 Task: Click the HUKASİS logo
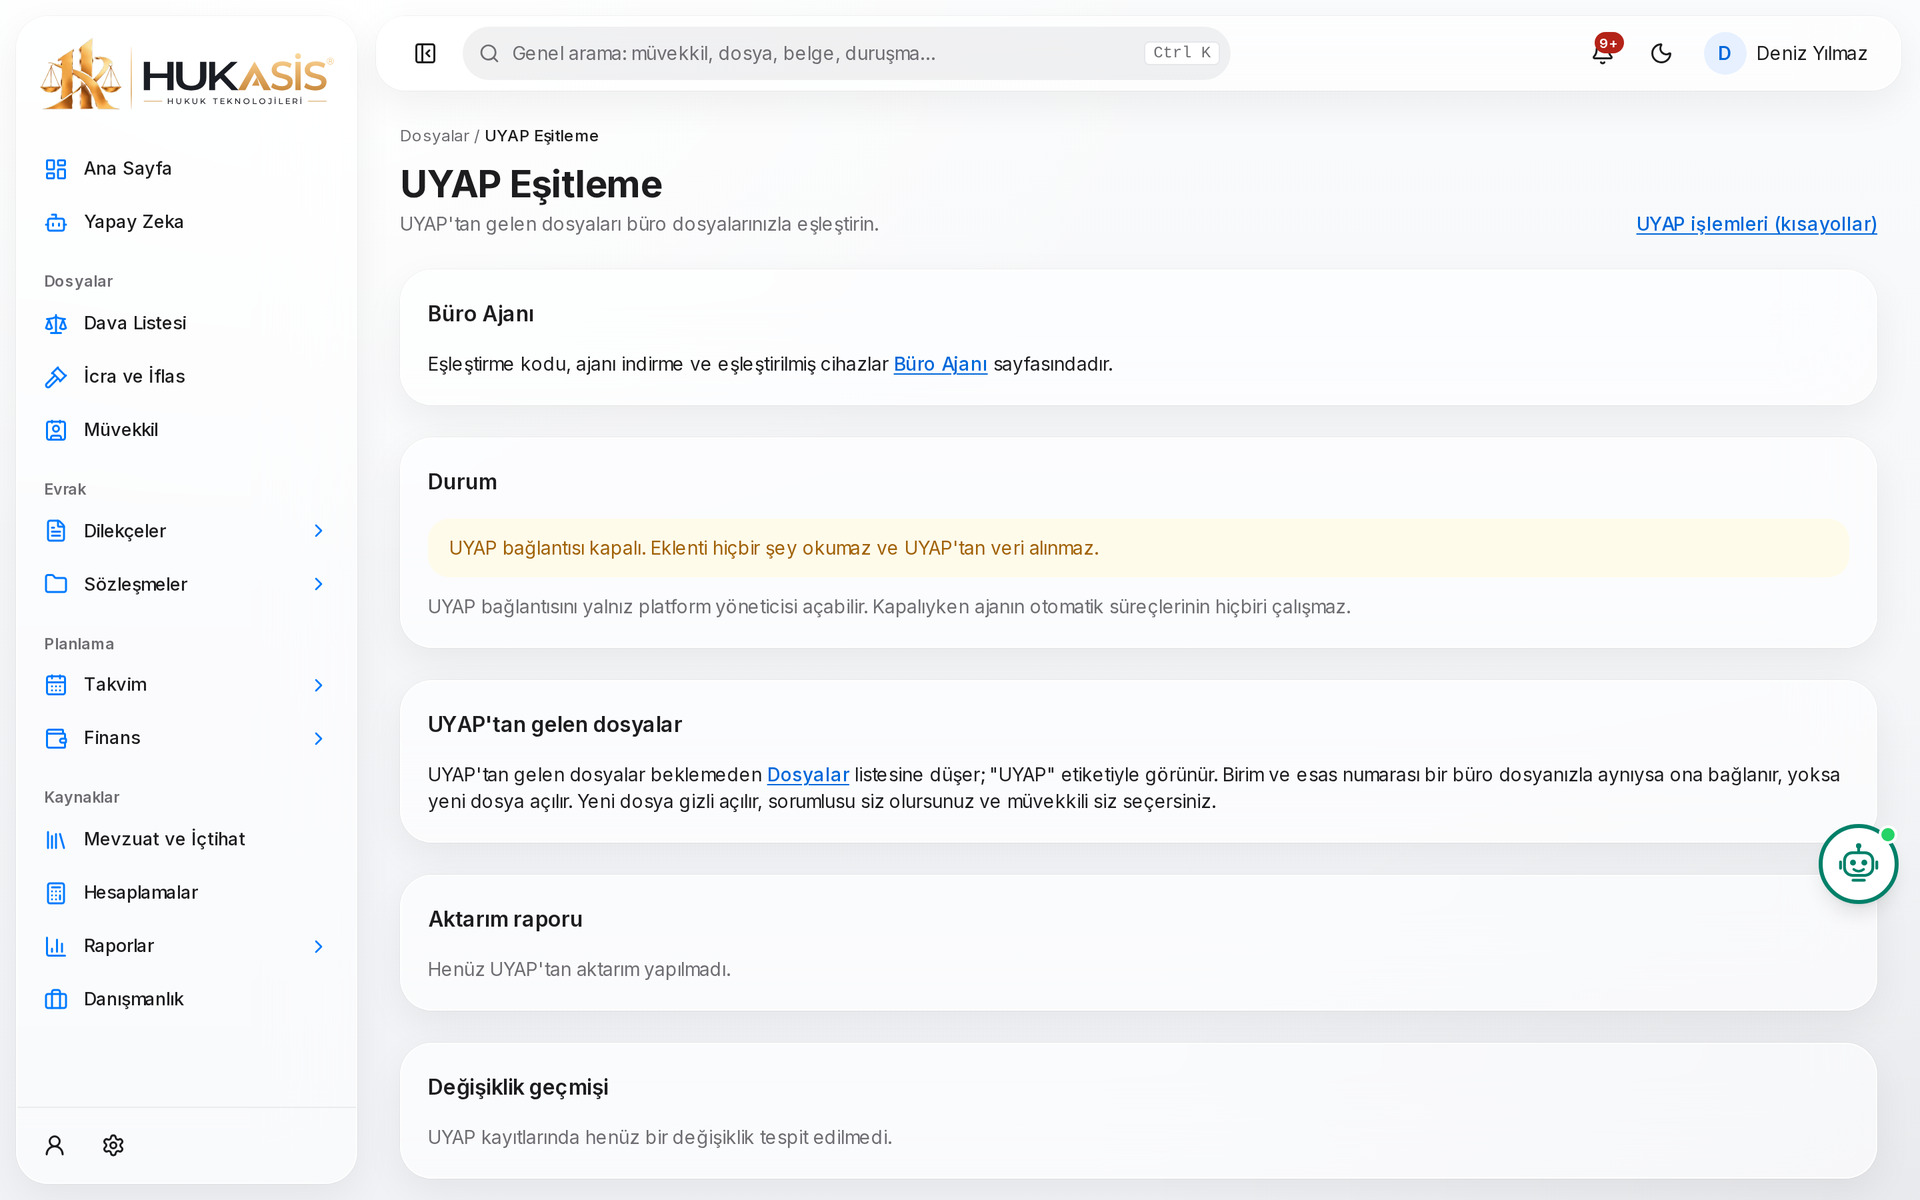(186, 75)
